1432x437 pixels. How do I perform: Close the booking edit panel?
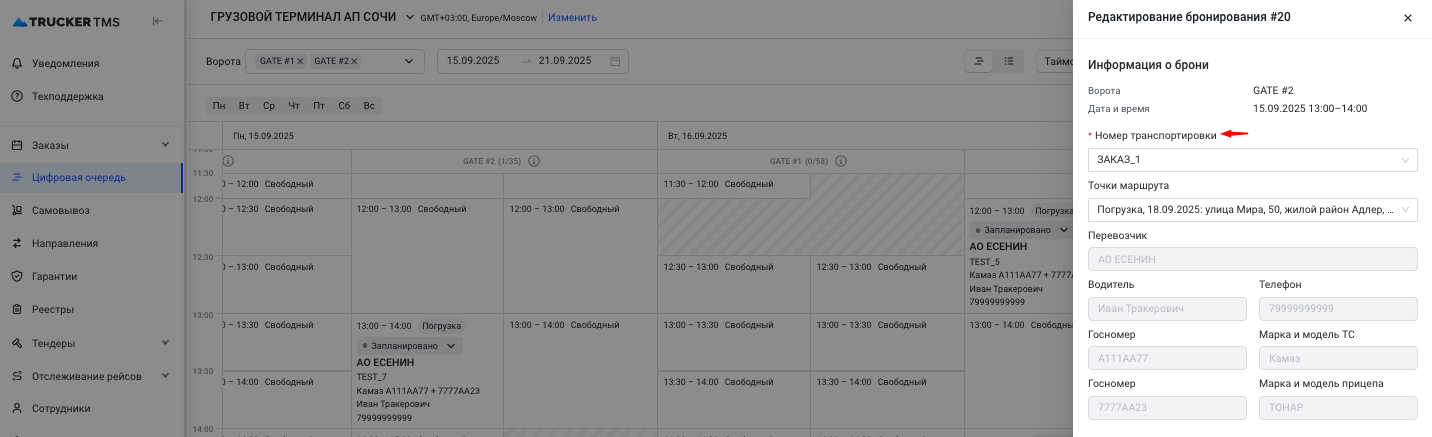pos(1407,18)
